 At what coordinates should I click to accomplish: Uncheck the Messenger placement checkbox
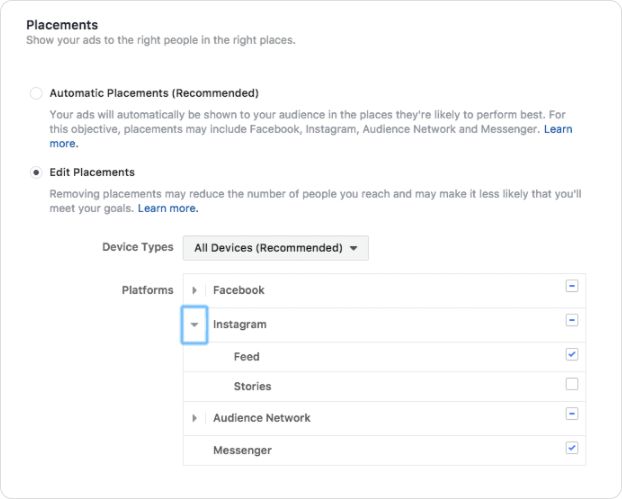(x=571, y=448)
